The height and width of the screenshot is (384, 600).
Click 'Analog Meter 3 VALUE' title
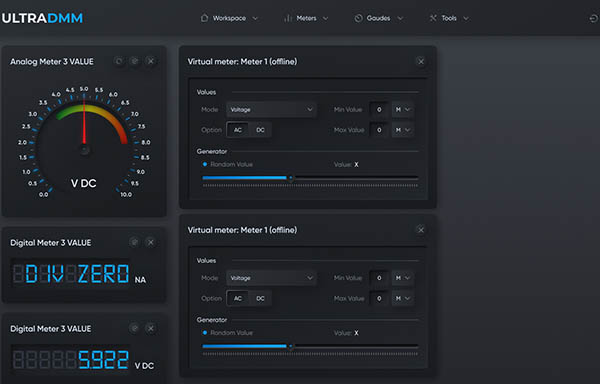pos(52,62)
